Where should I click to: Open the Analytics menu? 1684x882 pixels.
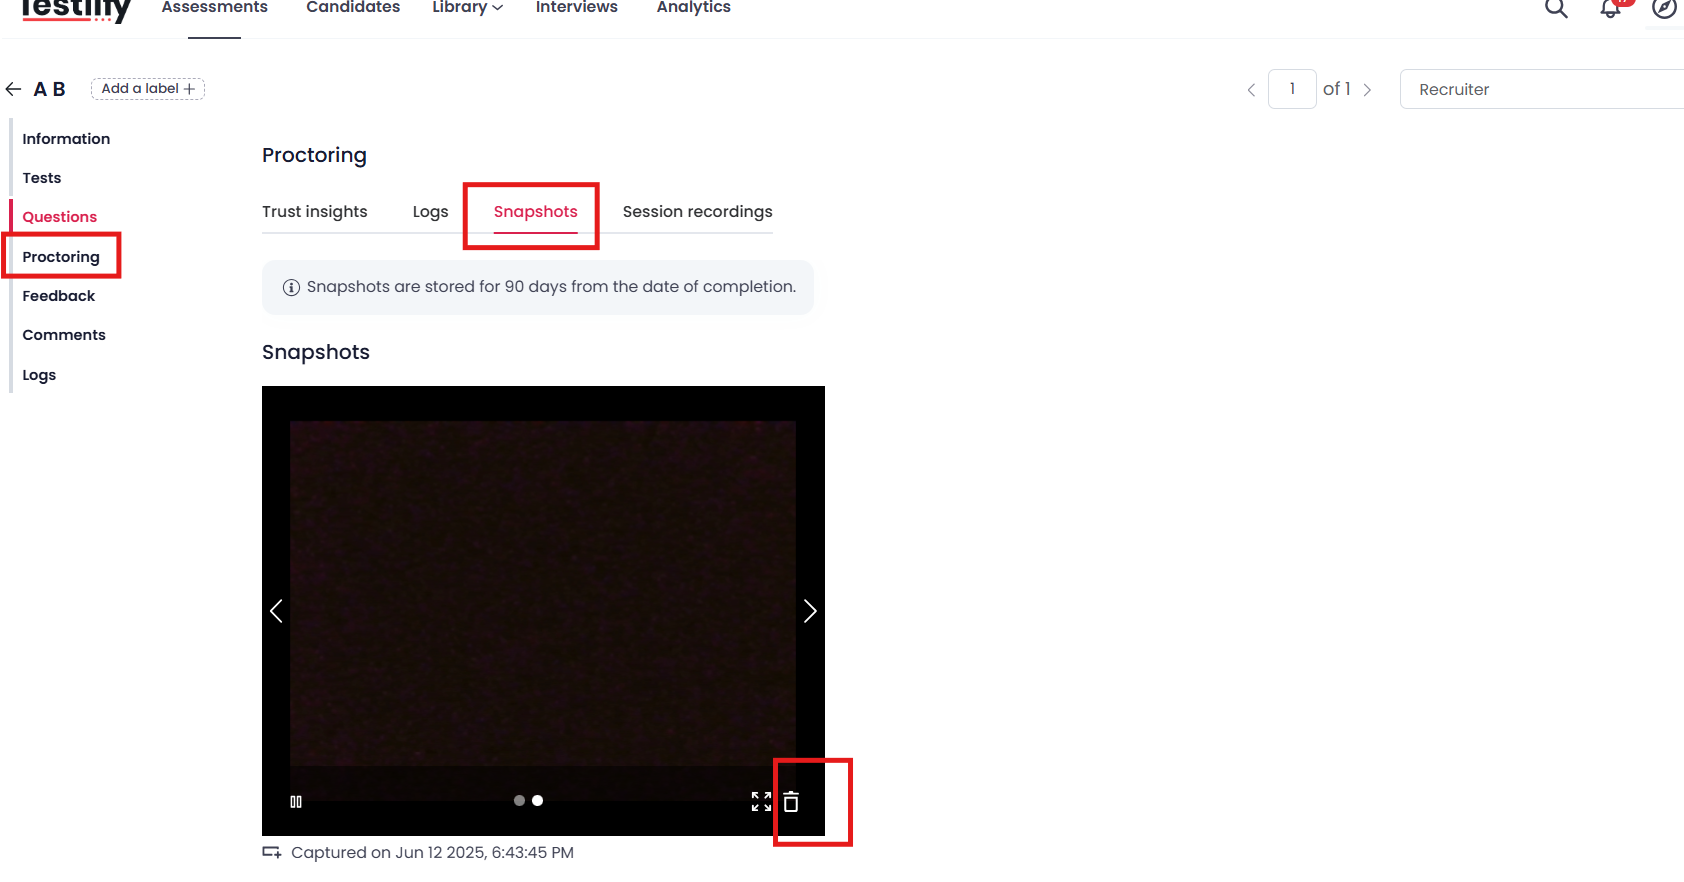coord(694,8)
